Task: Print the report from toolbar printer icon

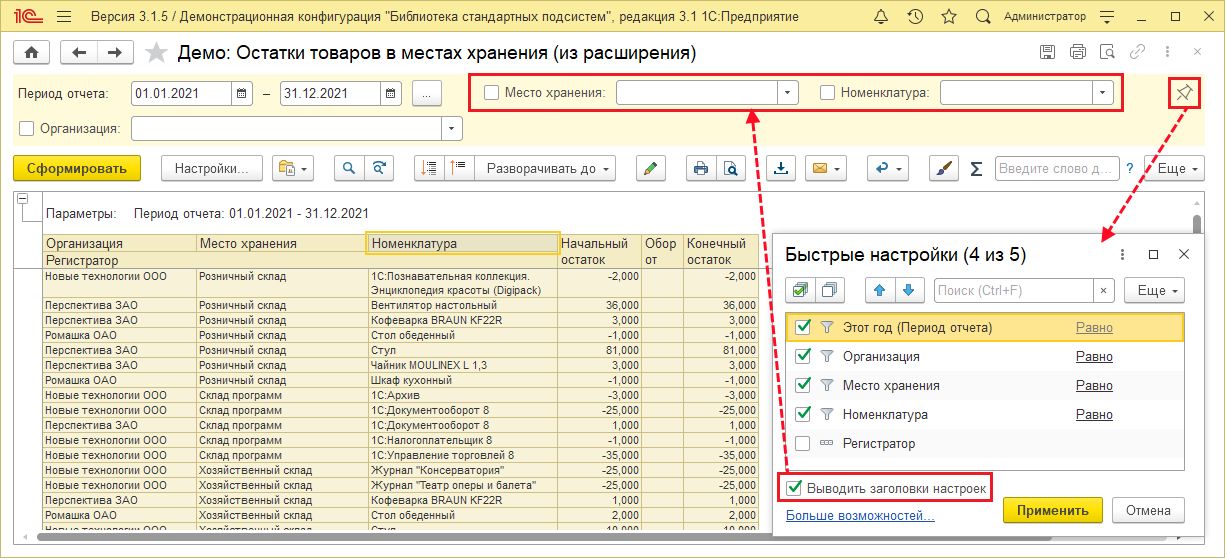Action: click(x=701, y=168)
